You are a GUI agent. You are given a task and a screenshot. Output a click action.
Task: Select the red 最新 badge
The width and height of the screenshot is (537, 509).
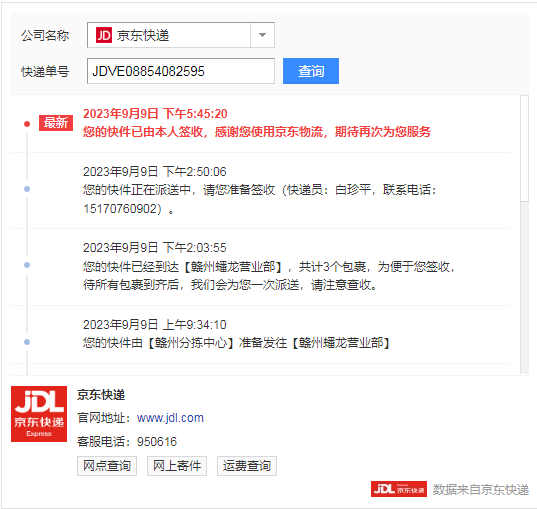click(x=56, y=123)
